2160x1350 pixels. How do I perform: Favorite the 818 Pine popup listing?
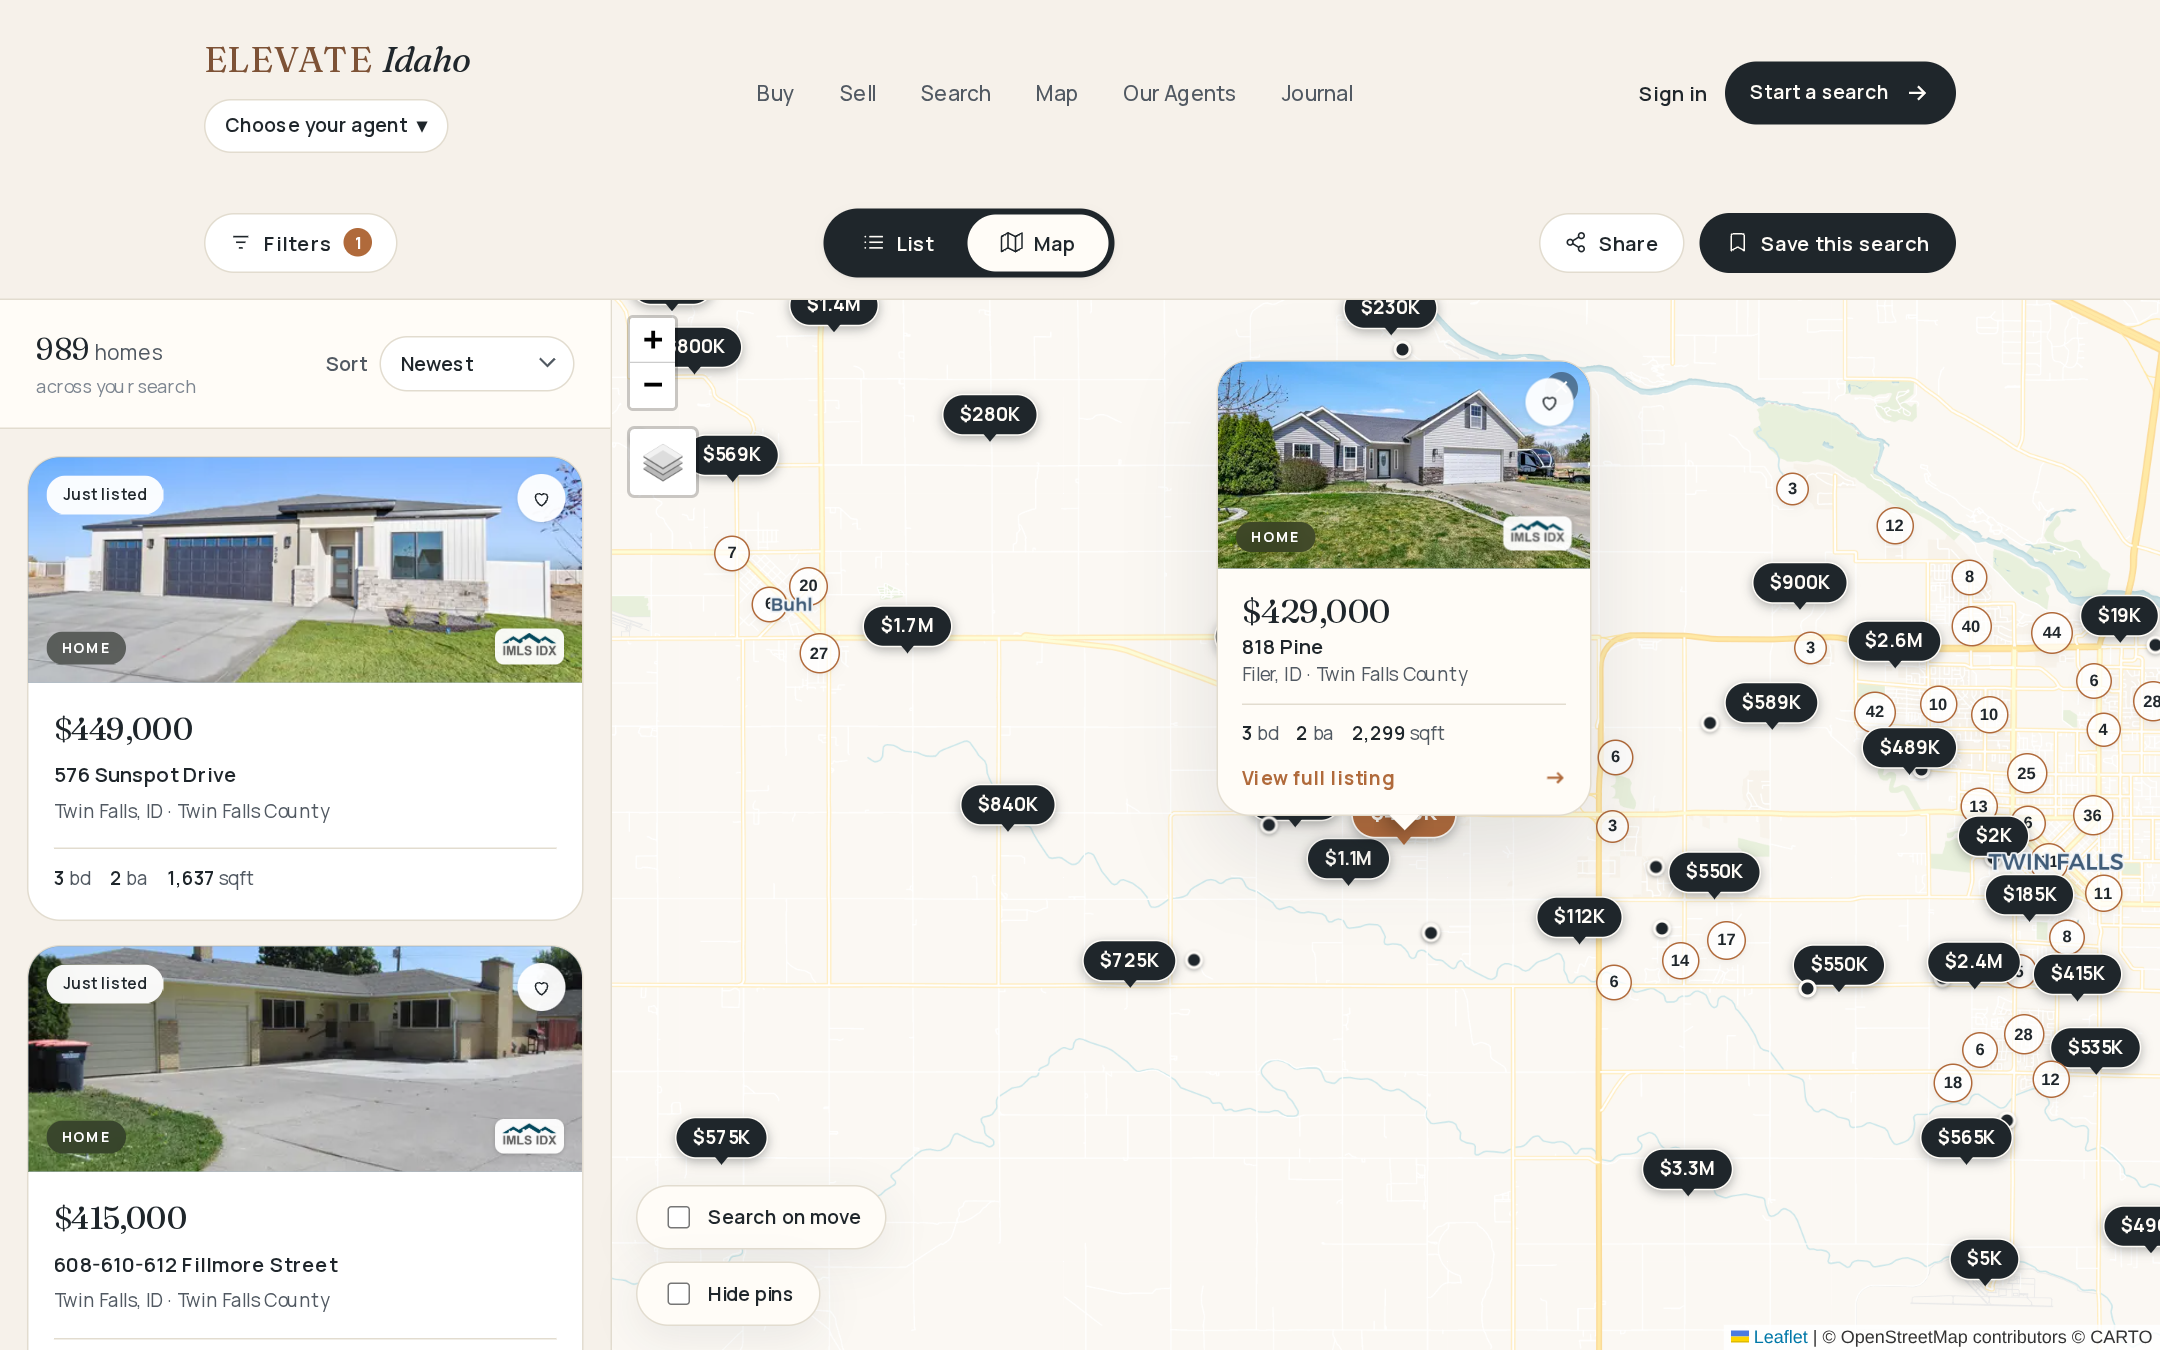tap(1549, 403)
